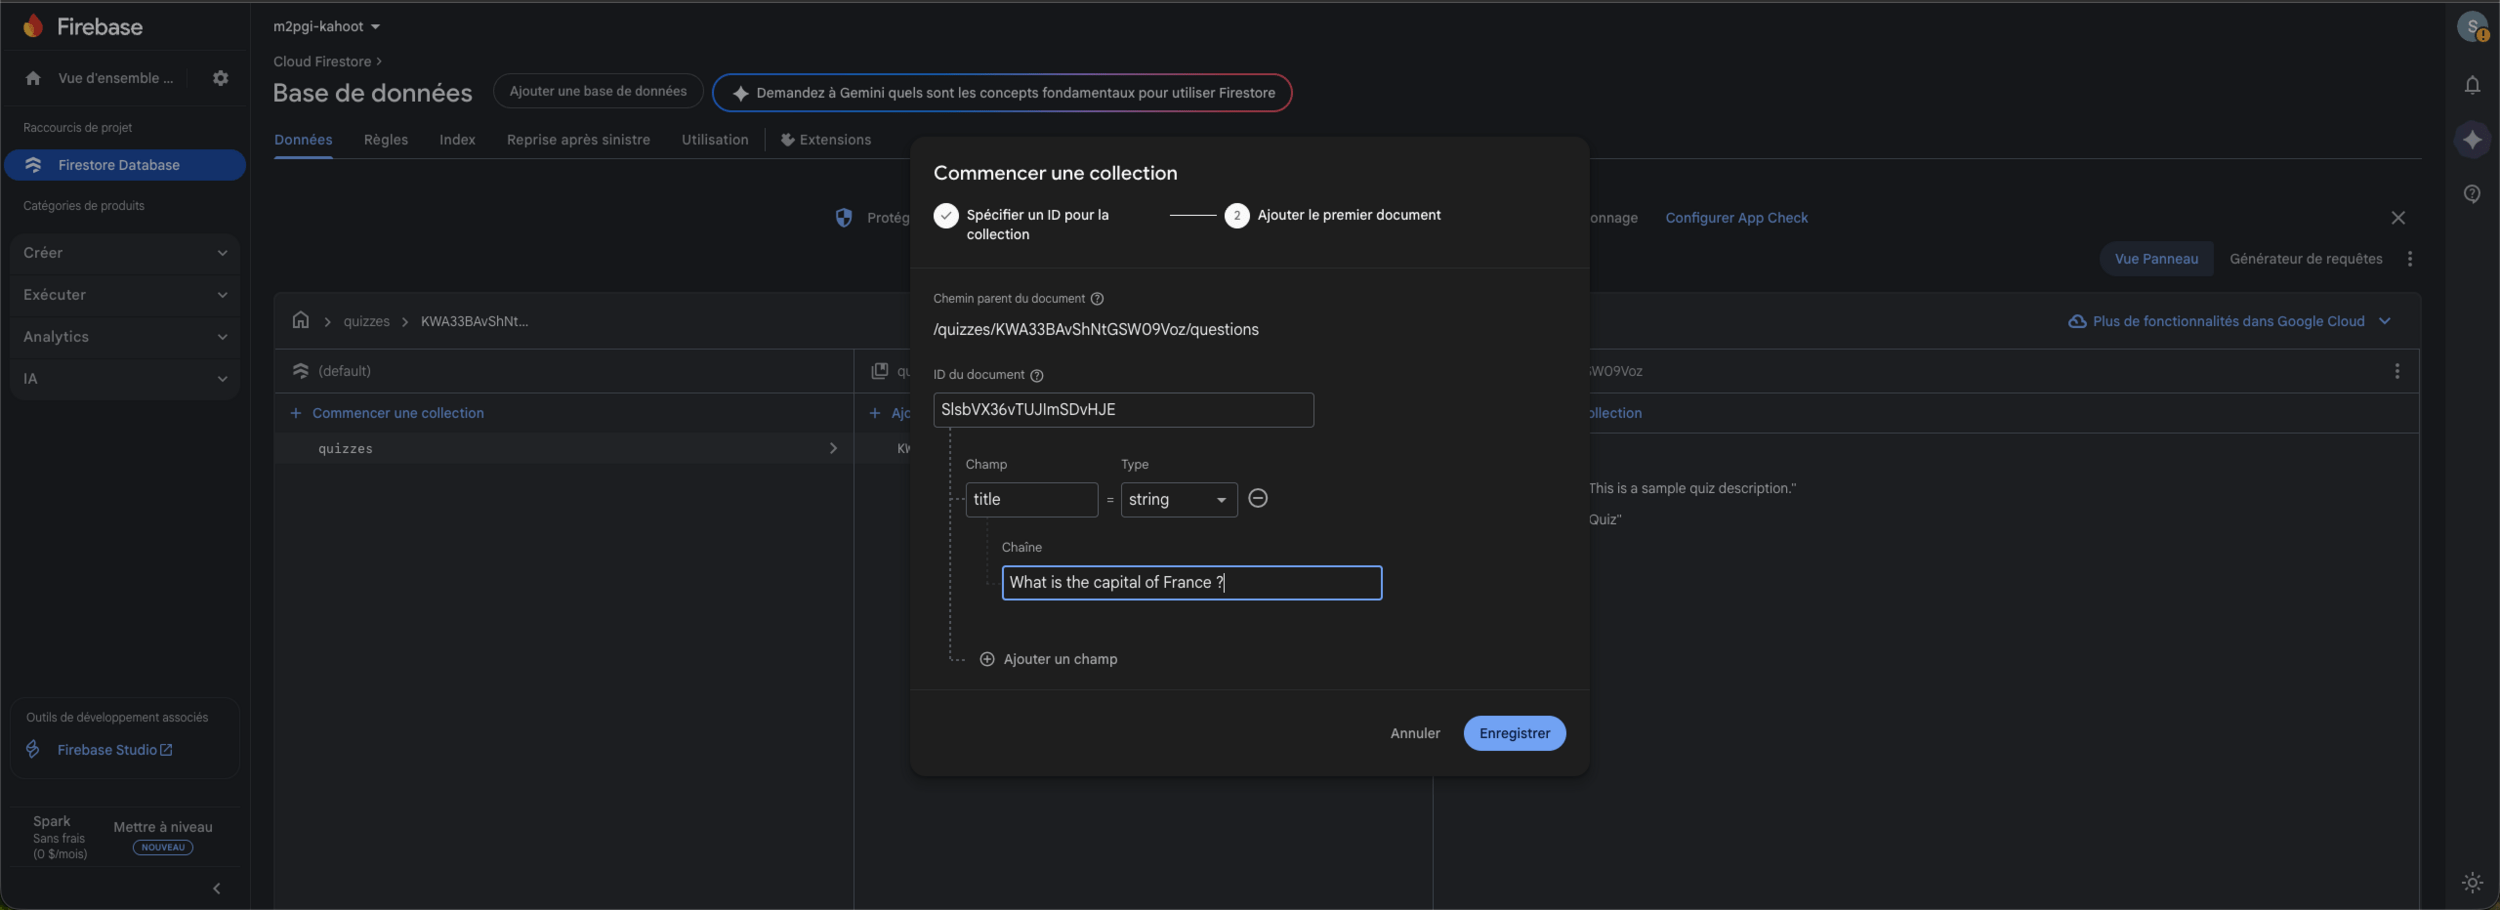Viewport: 2500px width, 910px height.
Task: Open the Configurer App Check link
Action: (x=1736, y=218)
